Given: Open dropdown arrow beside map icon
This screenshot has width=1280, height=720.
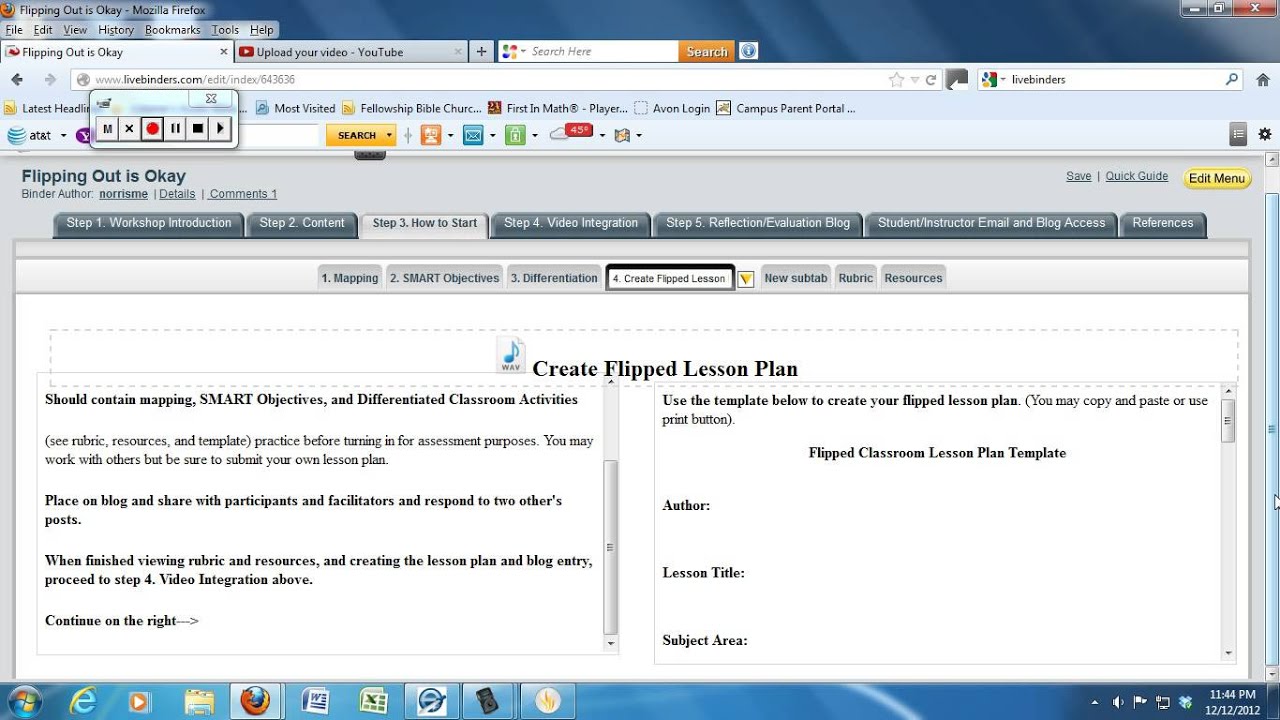Looking at the screenshot, I should (639, 136).
